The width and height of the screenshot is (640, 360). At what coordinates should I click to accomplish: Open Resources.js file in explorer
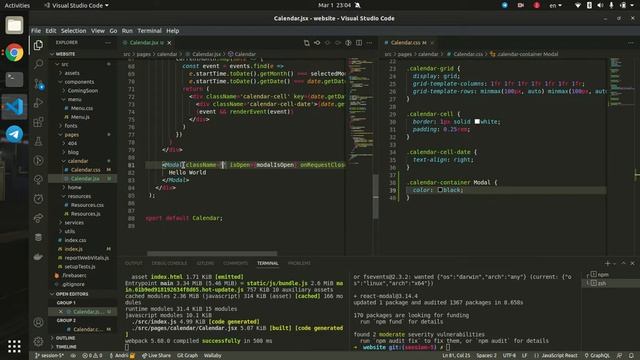tap(83, 213)
